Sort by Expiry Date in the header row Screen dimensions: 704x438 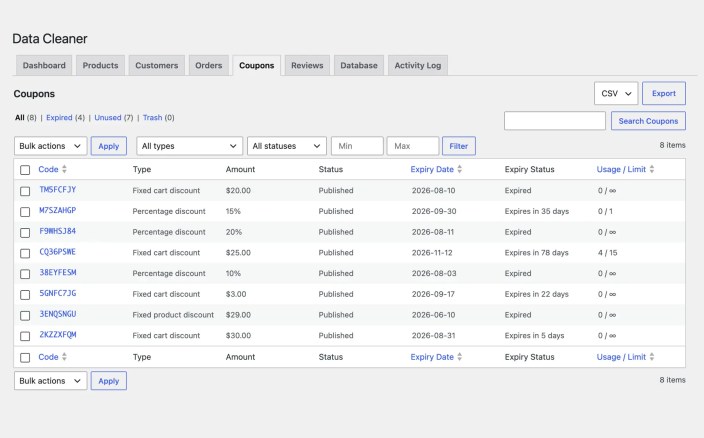pyautogui.click(x=436, y=169)
